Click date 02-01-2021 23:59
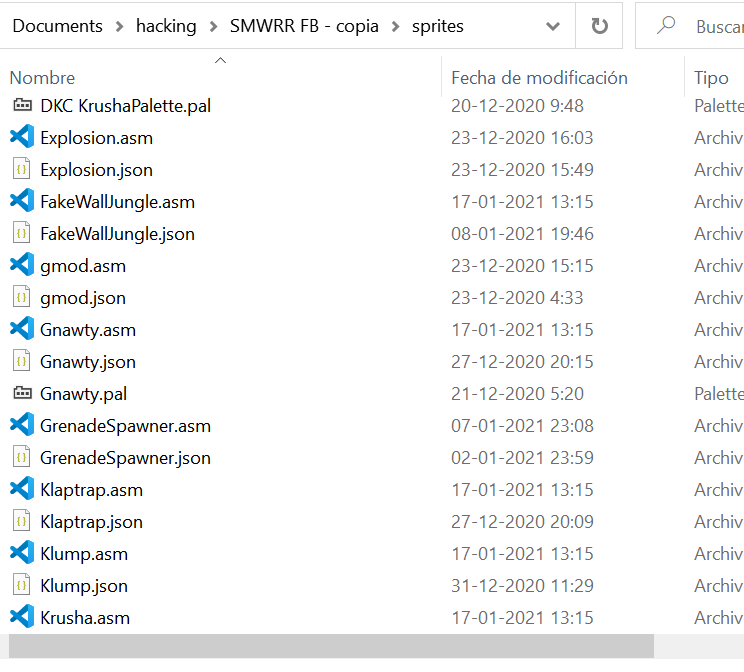744x672 pixels. tap(522, 458)
